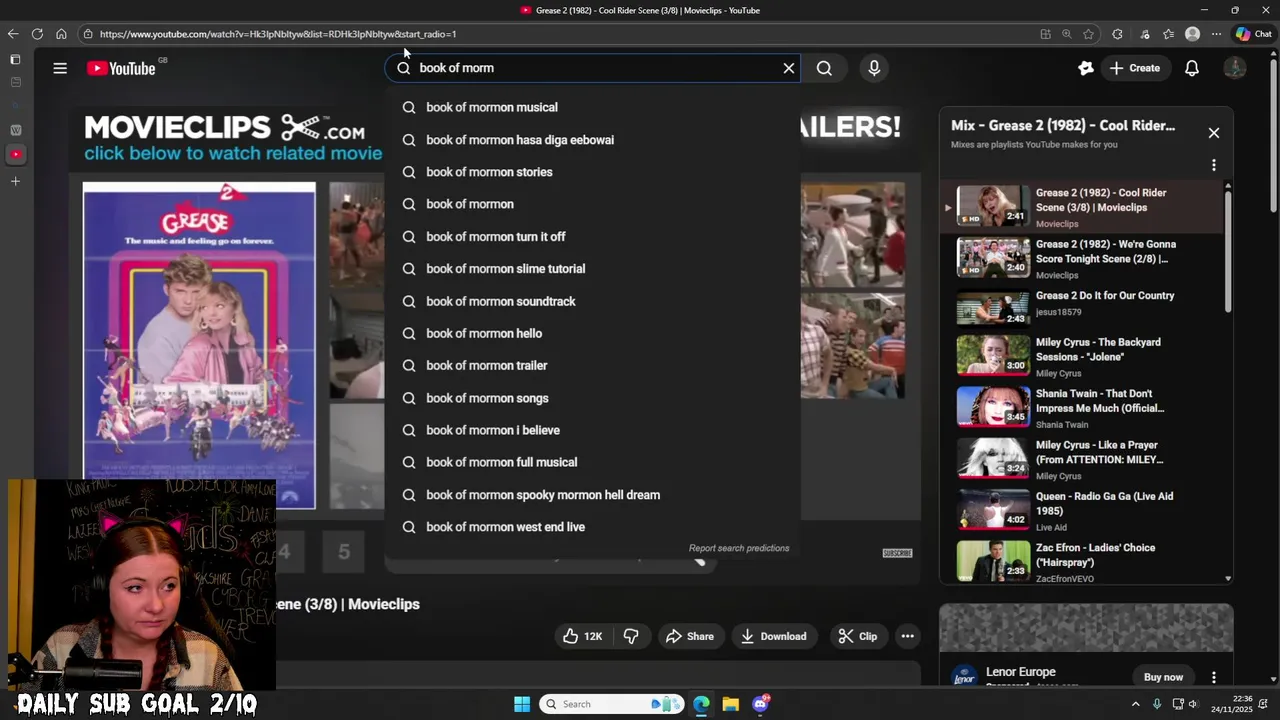Go to the YouTube home logo
Viewport: 1280px width, 720px height.
[x=121, y=68]
